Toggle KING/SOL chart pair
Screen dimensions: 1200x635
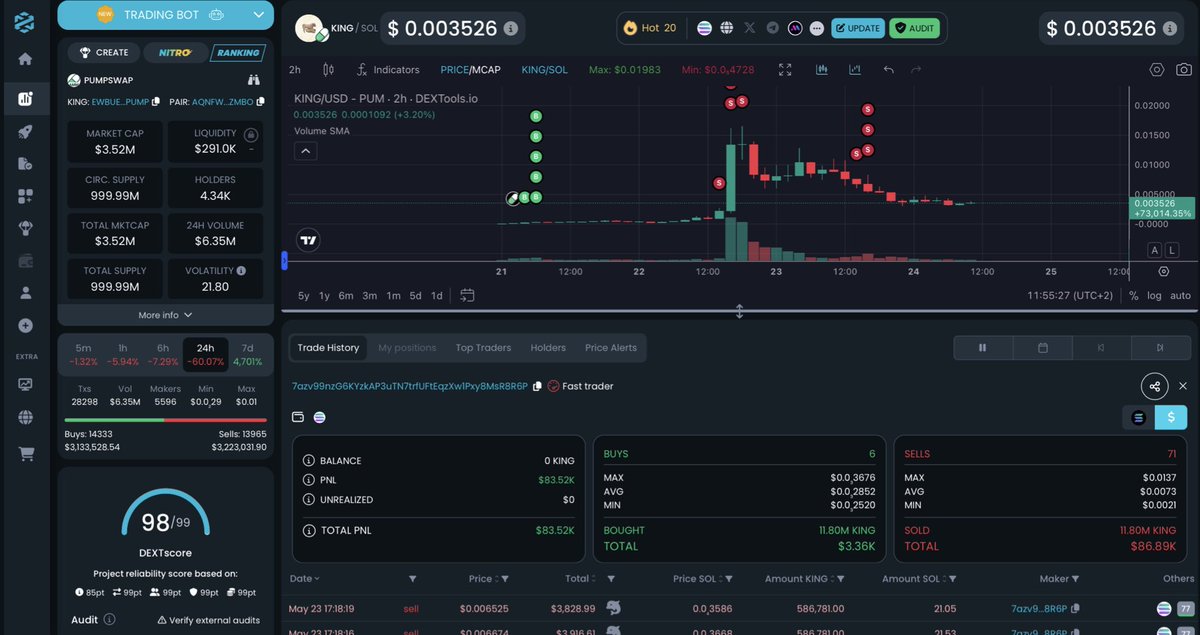(544, 70)
